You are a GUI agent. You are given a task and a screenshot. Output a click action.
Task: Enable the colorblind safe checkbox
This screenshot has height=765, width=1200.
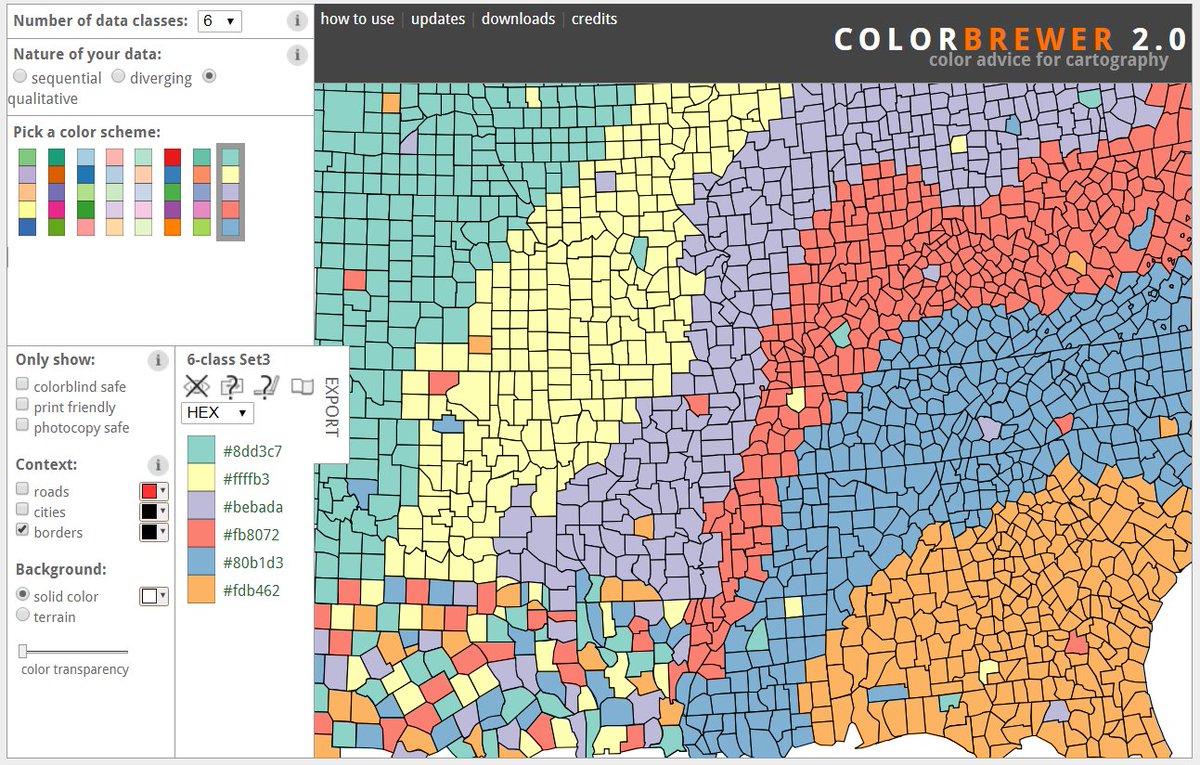pos(22,385)
